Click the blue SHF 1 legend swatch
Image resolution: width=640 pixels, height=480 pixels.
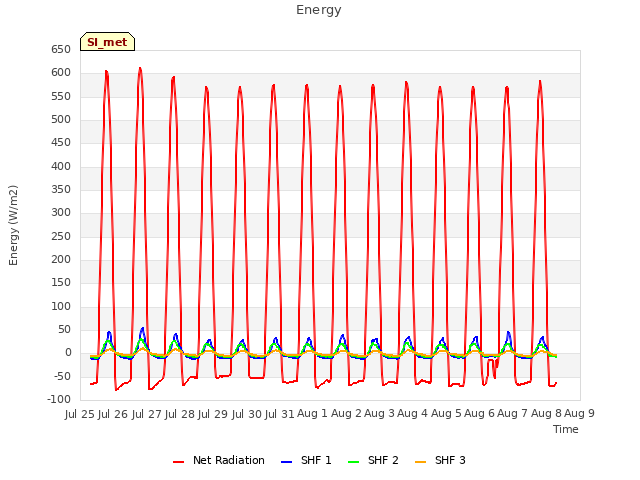(x=287, y=462)
